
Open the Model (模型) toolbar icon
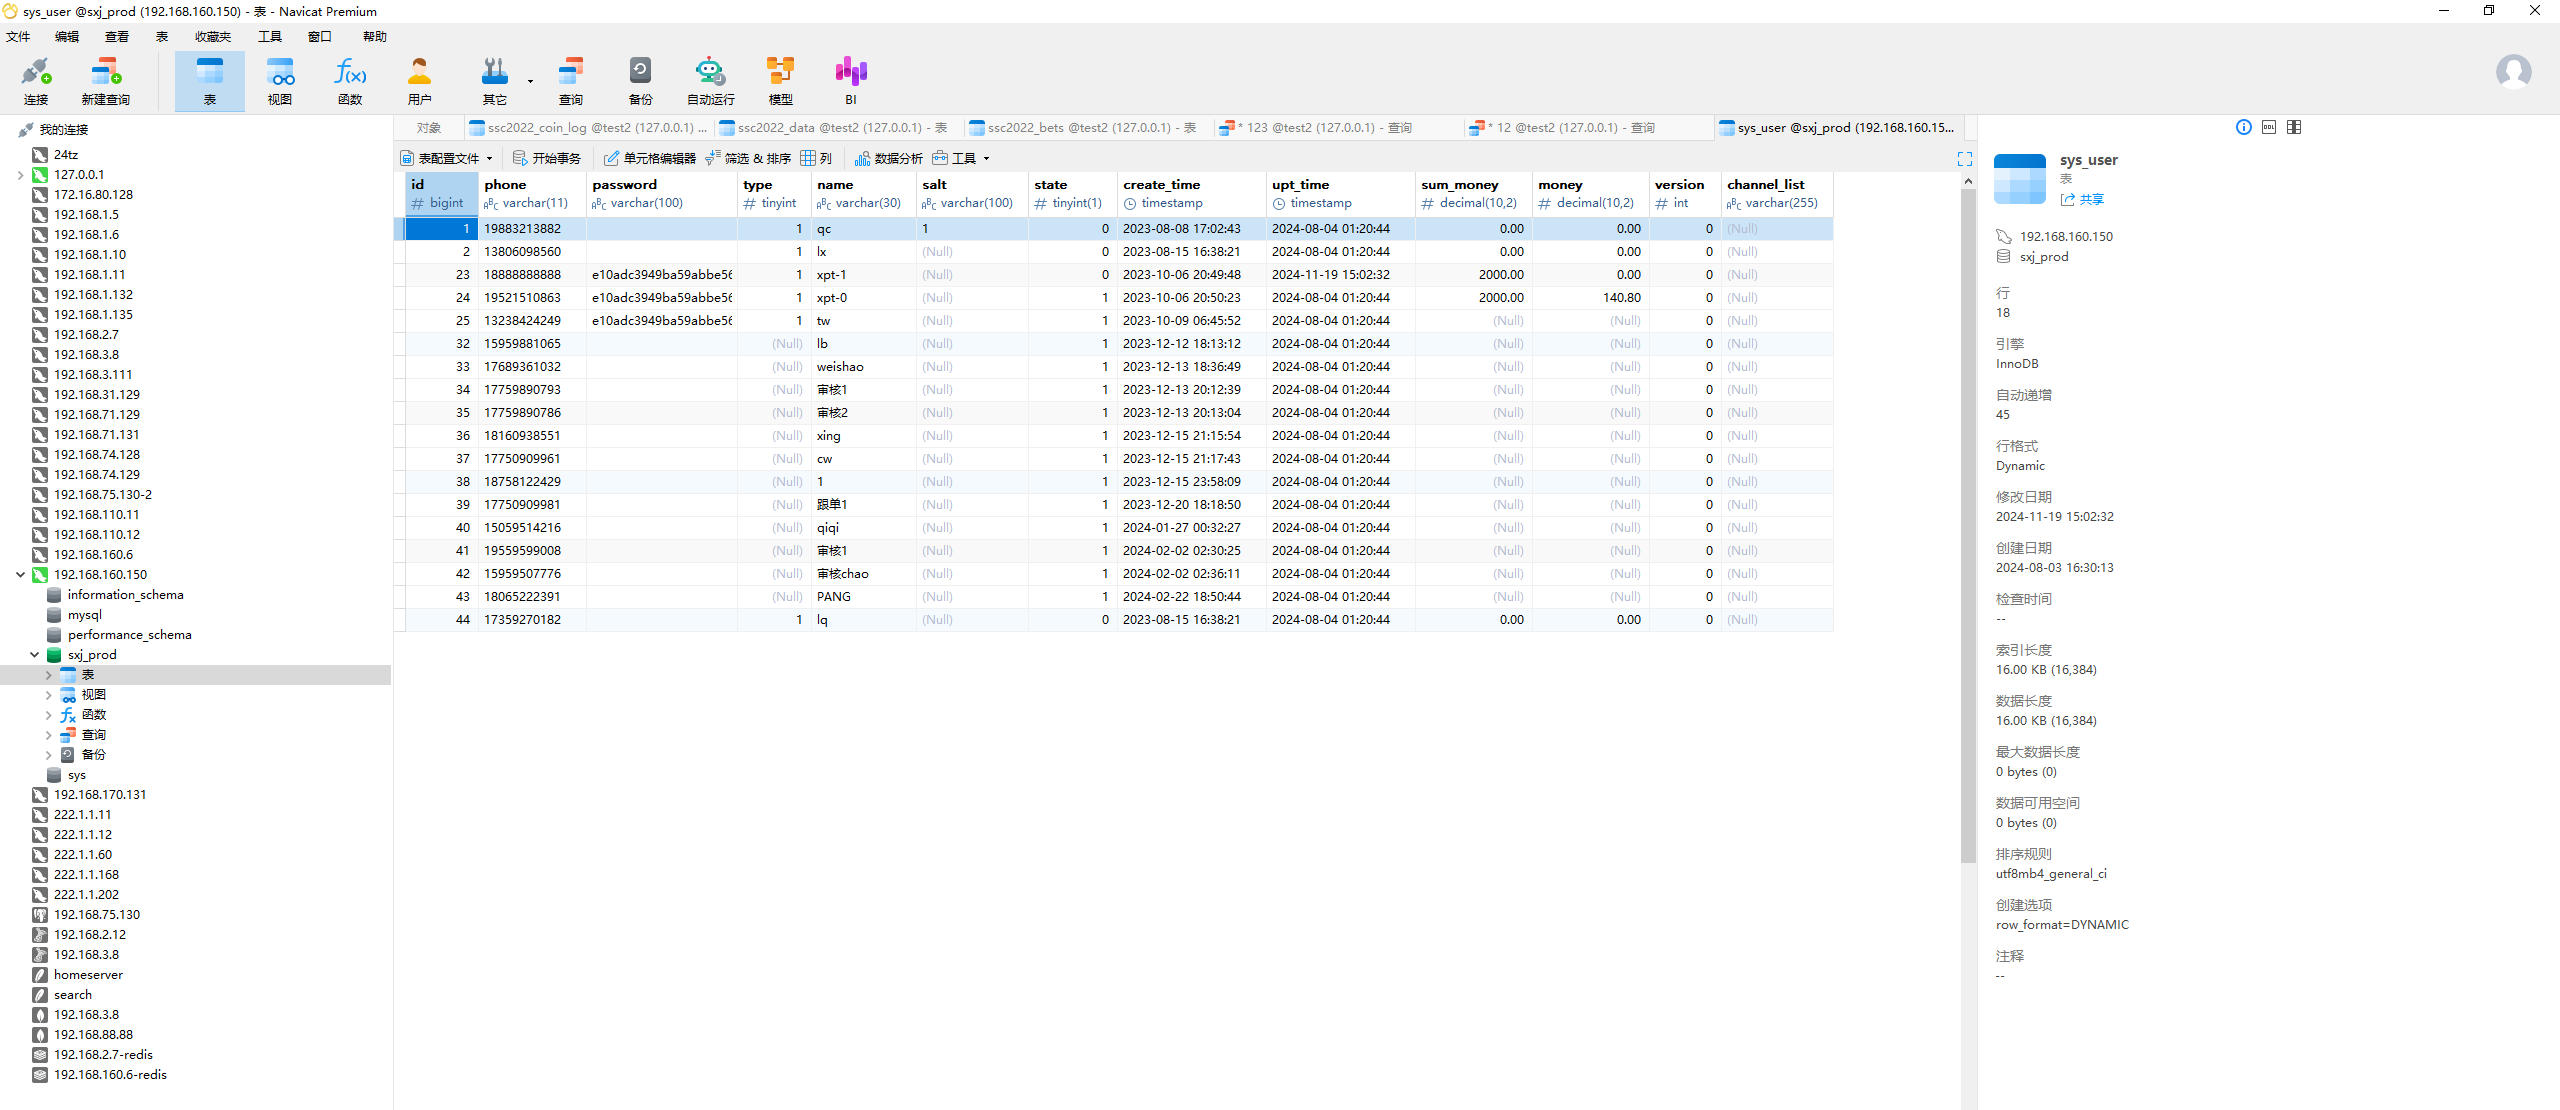(x=780, y=81)
